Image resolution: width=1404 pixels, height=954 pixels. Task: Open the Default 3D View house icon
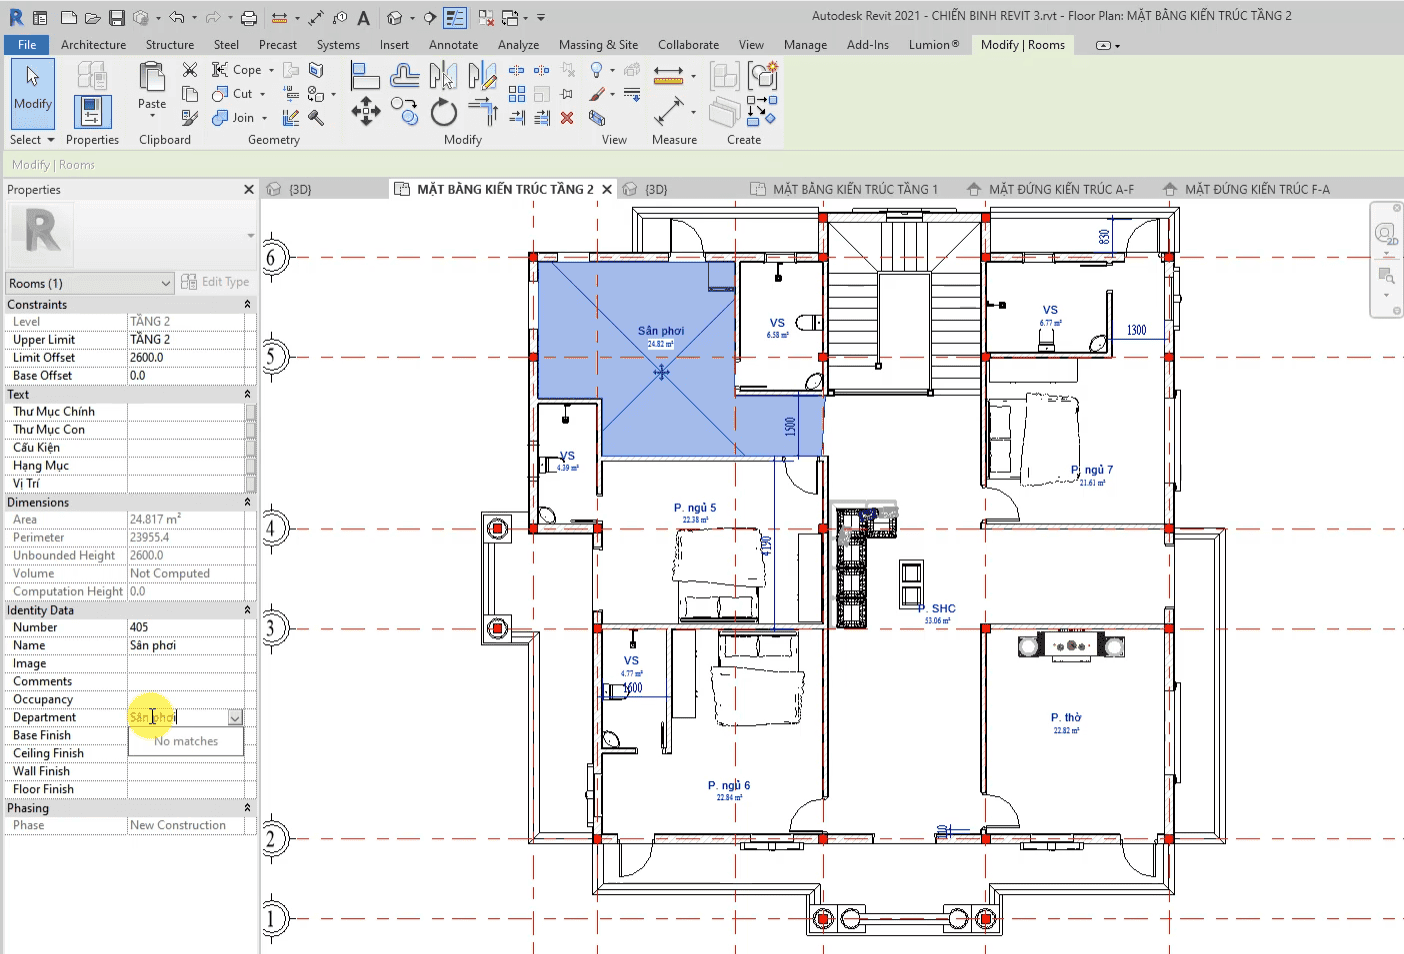(x=396, y=18)
